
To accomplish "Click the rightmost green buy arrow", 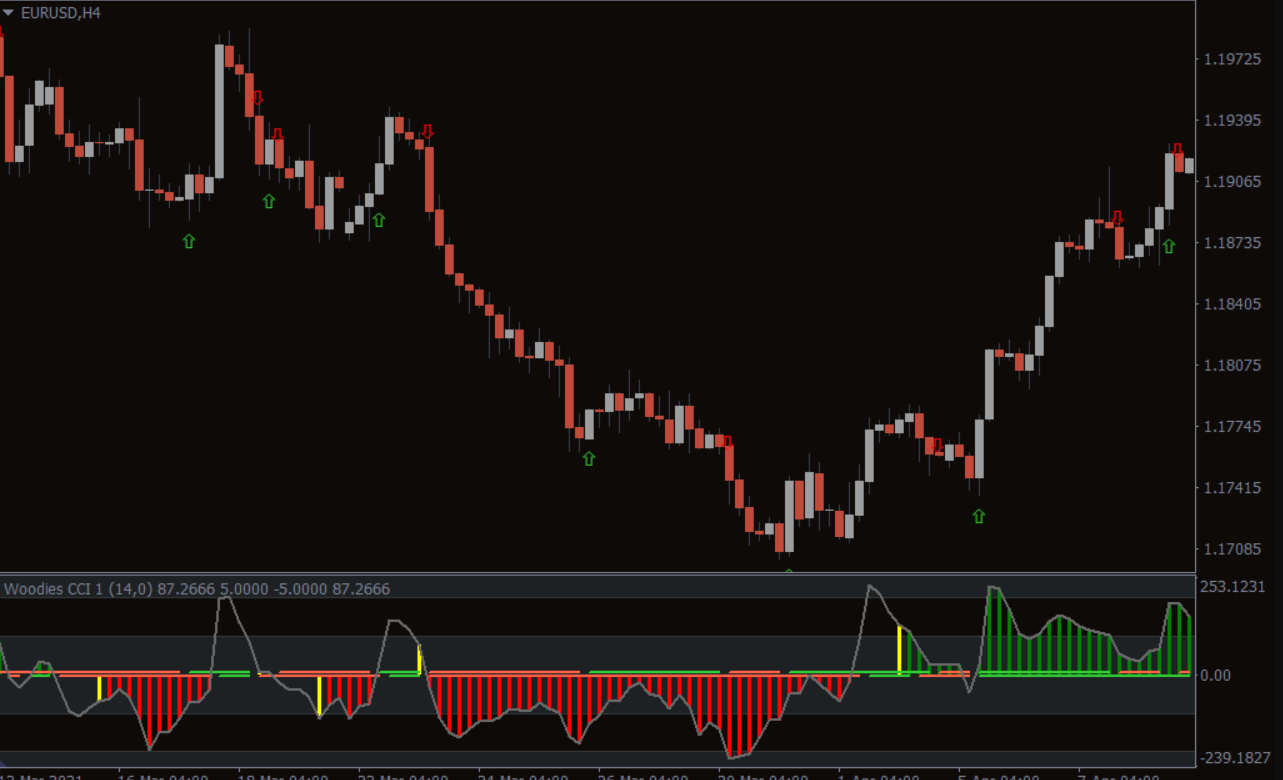I will tap(1168, 246).
